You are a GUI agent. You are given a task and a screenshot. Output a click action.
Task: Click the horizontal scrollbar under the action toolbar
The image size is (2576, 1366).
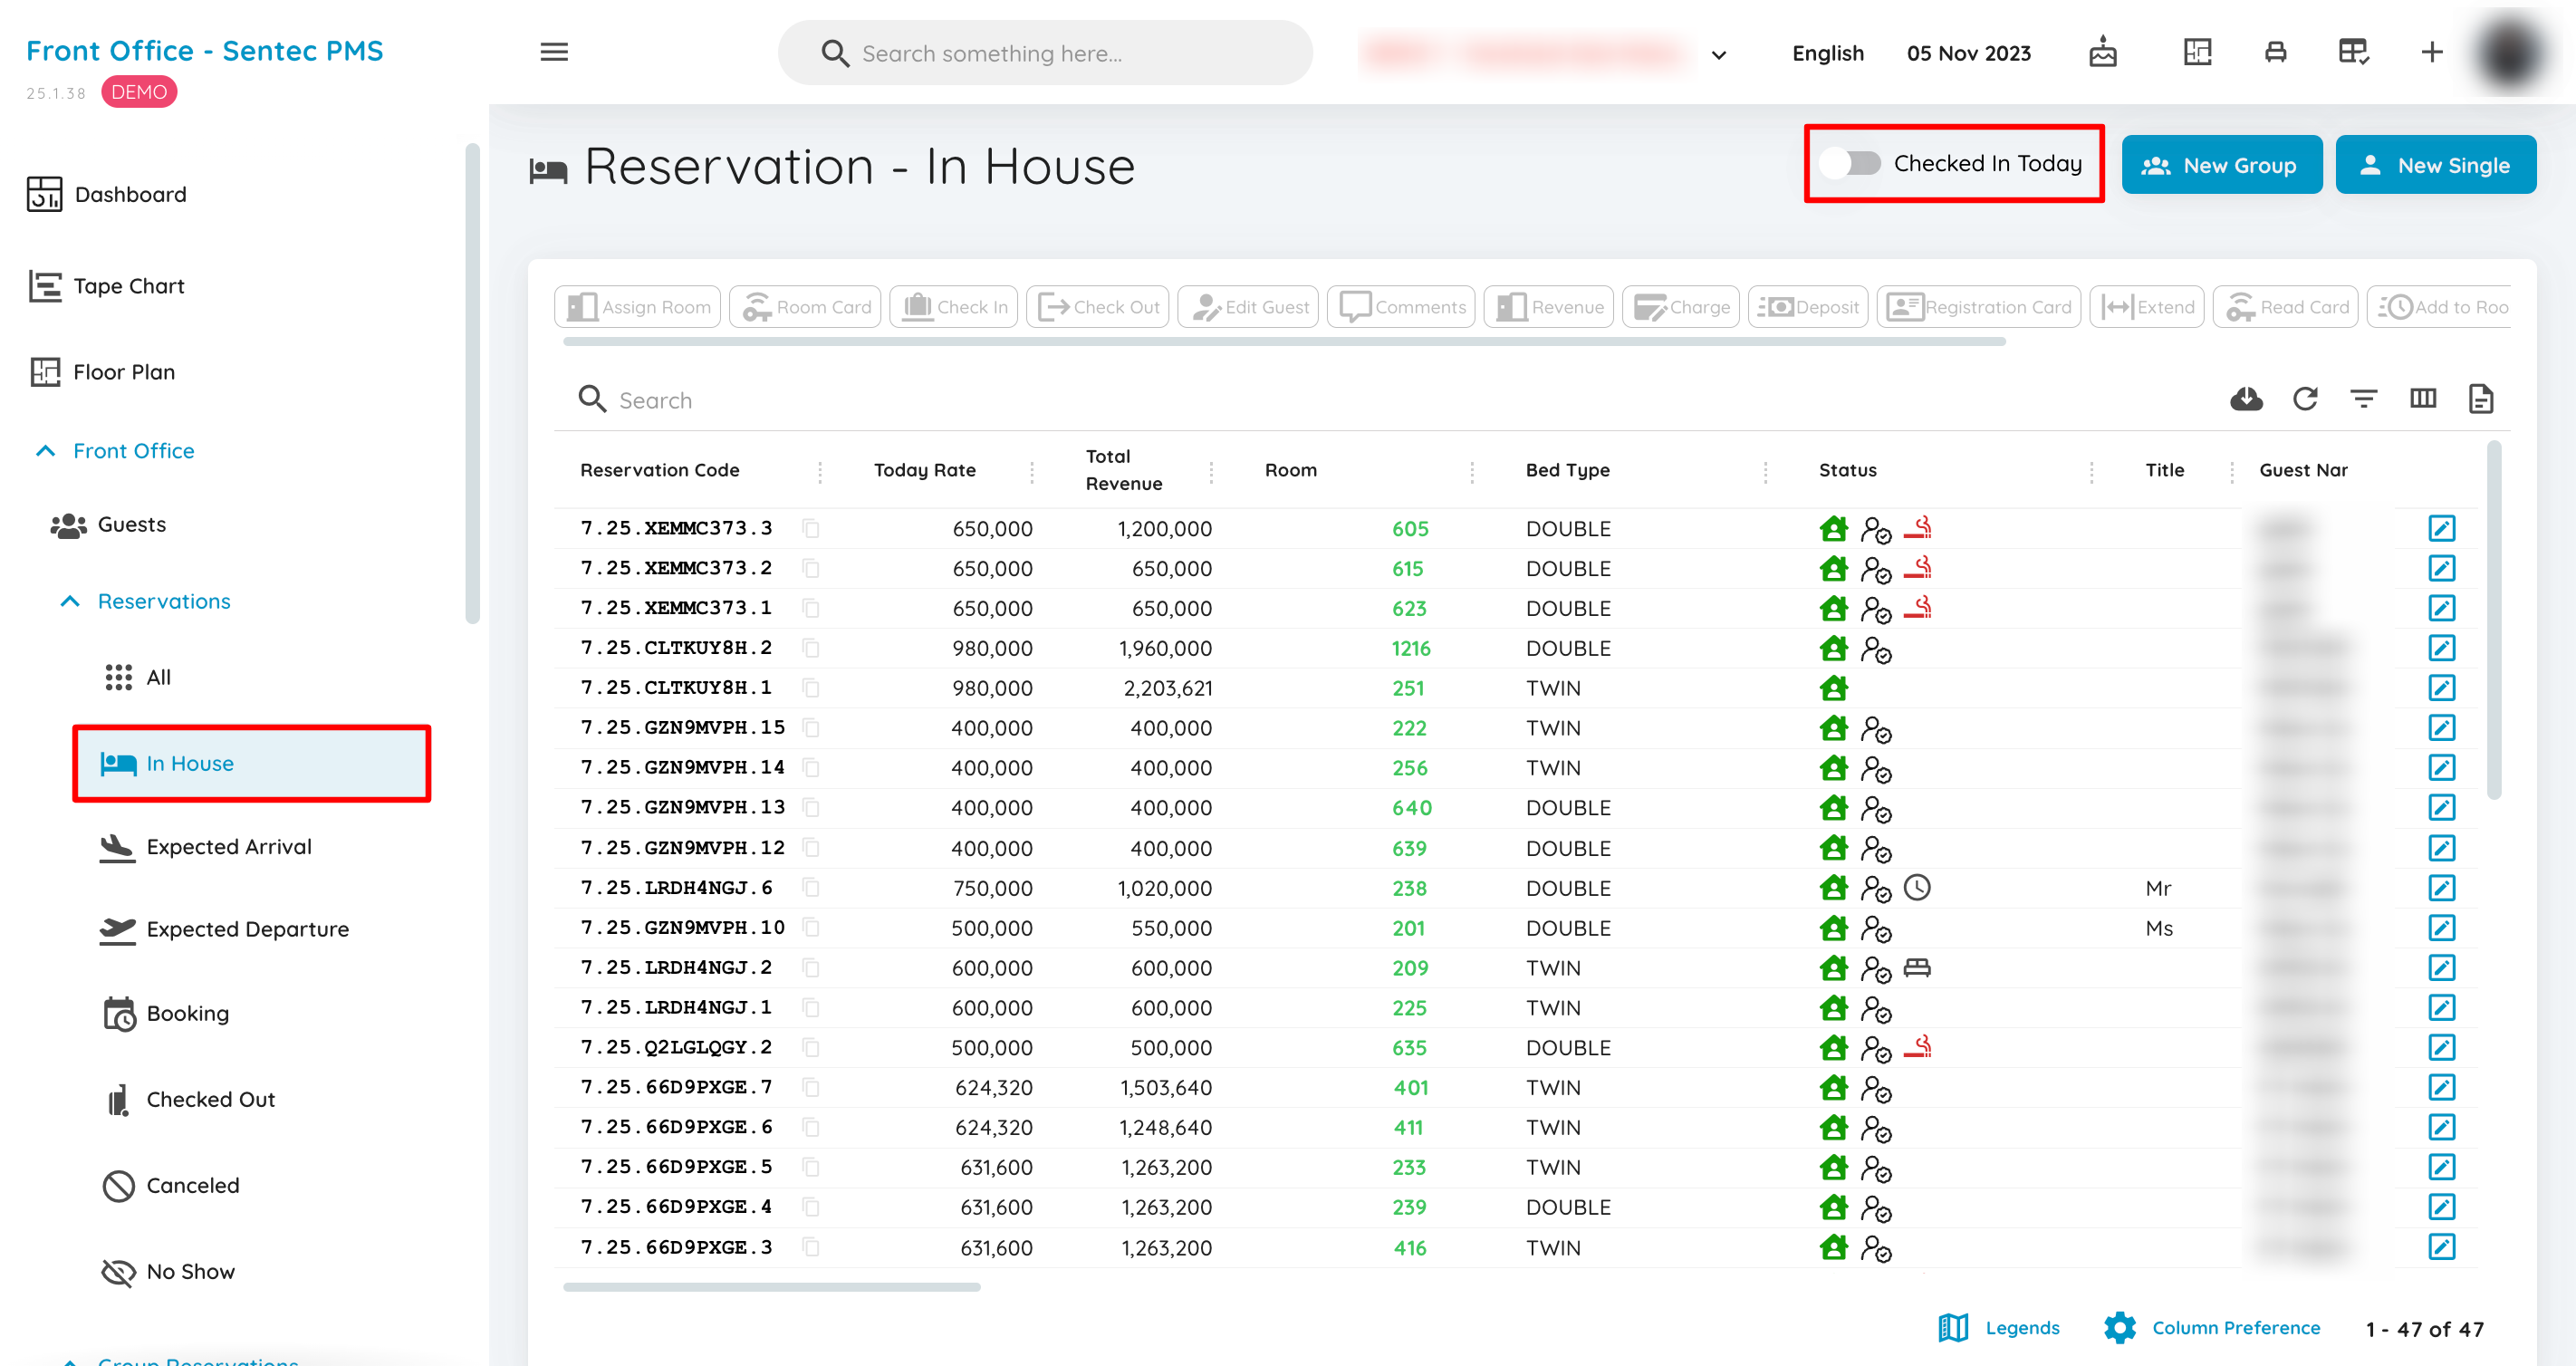click(x=1284, y=342)
